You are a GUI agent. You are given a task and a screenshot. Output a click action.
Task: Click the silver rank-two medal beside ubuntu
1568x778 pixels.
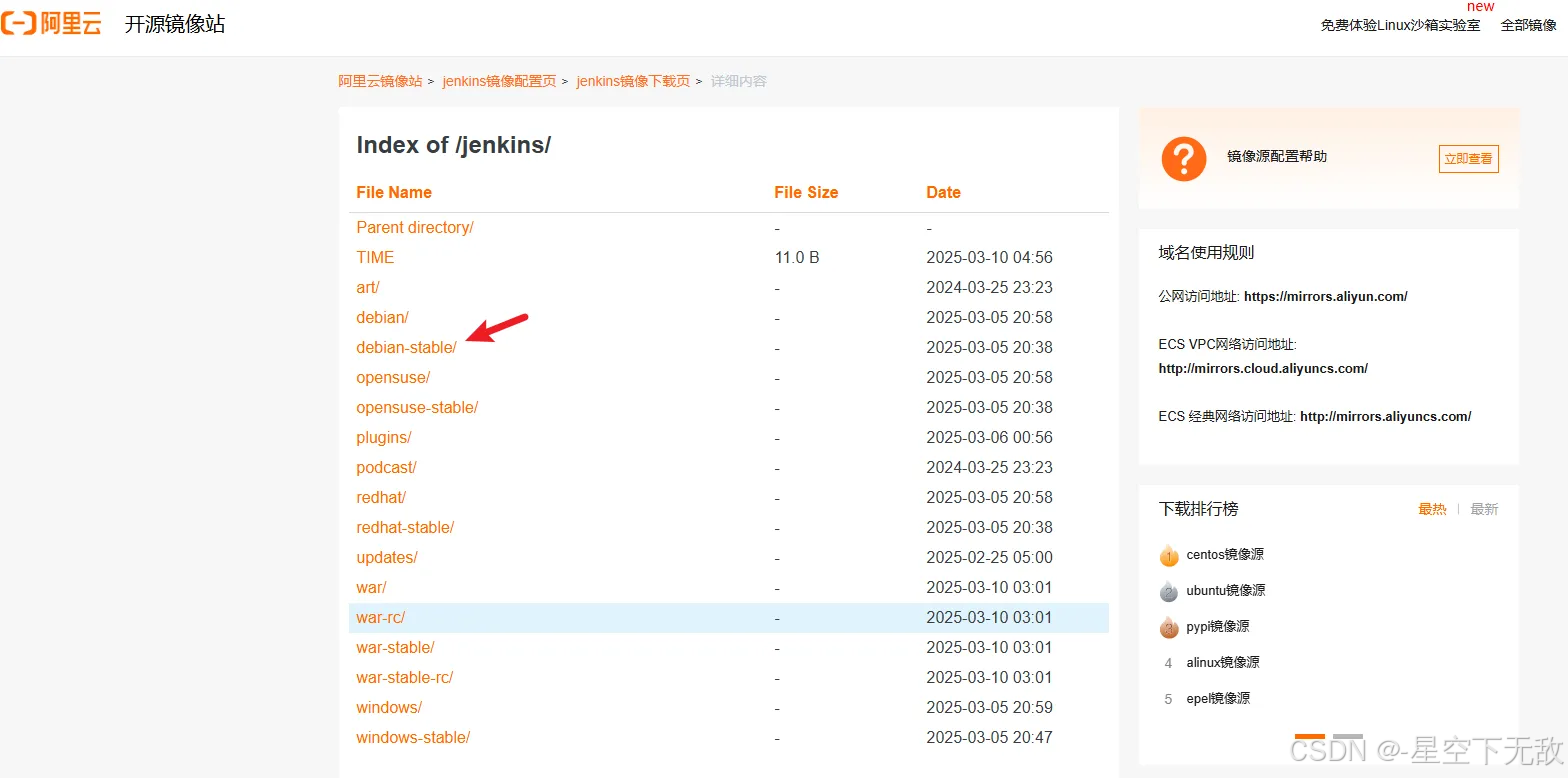point(1169,591)
